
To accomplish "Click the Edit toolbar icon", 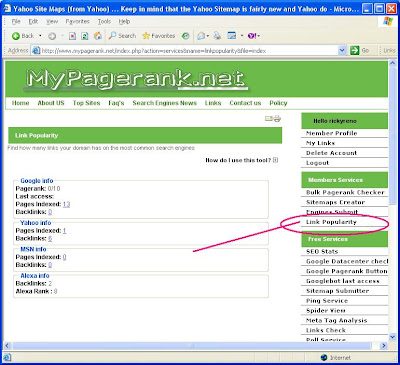I will (x=232, y=36).
